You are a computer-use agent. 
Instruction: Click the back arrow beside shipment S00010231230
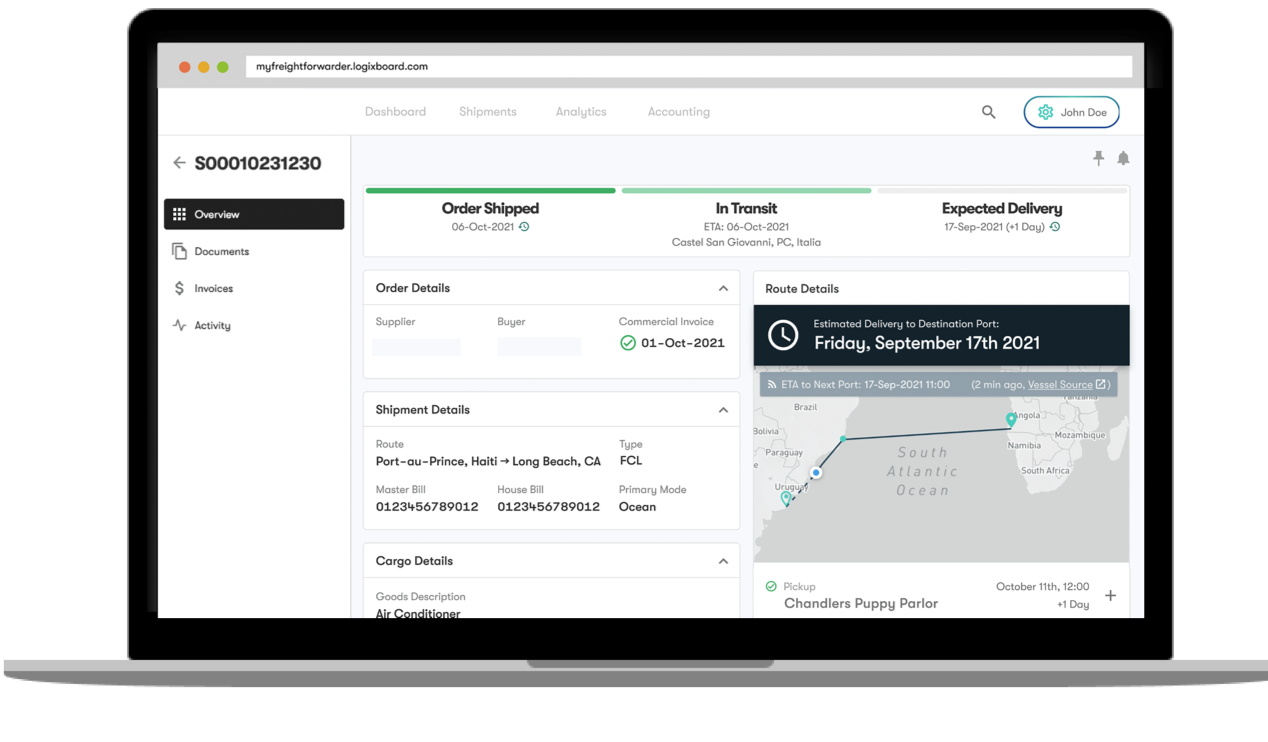(x=179, y=163)
